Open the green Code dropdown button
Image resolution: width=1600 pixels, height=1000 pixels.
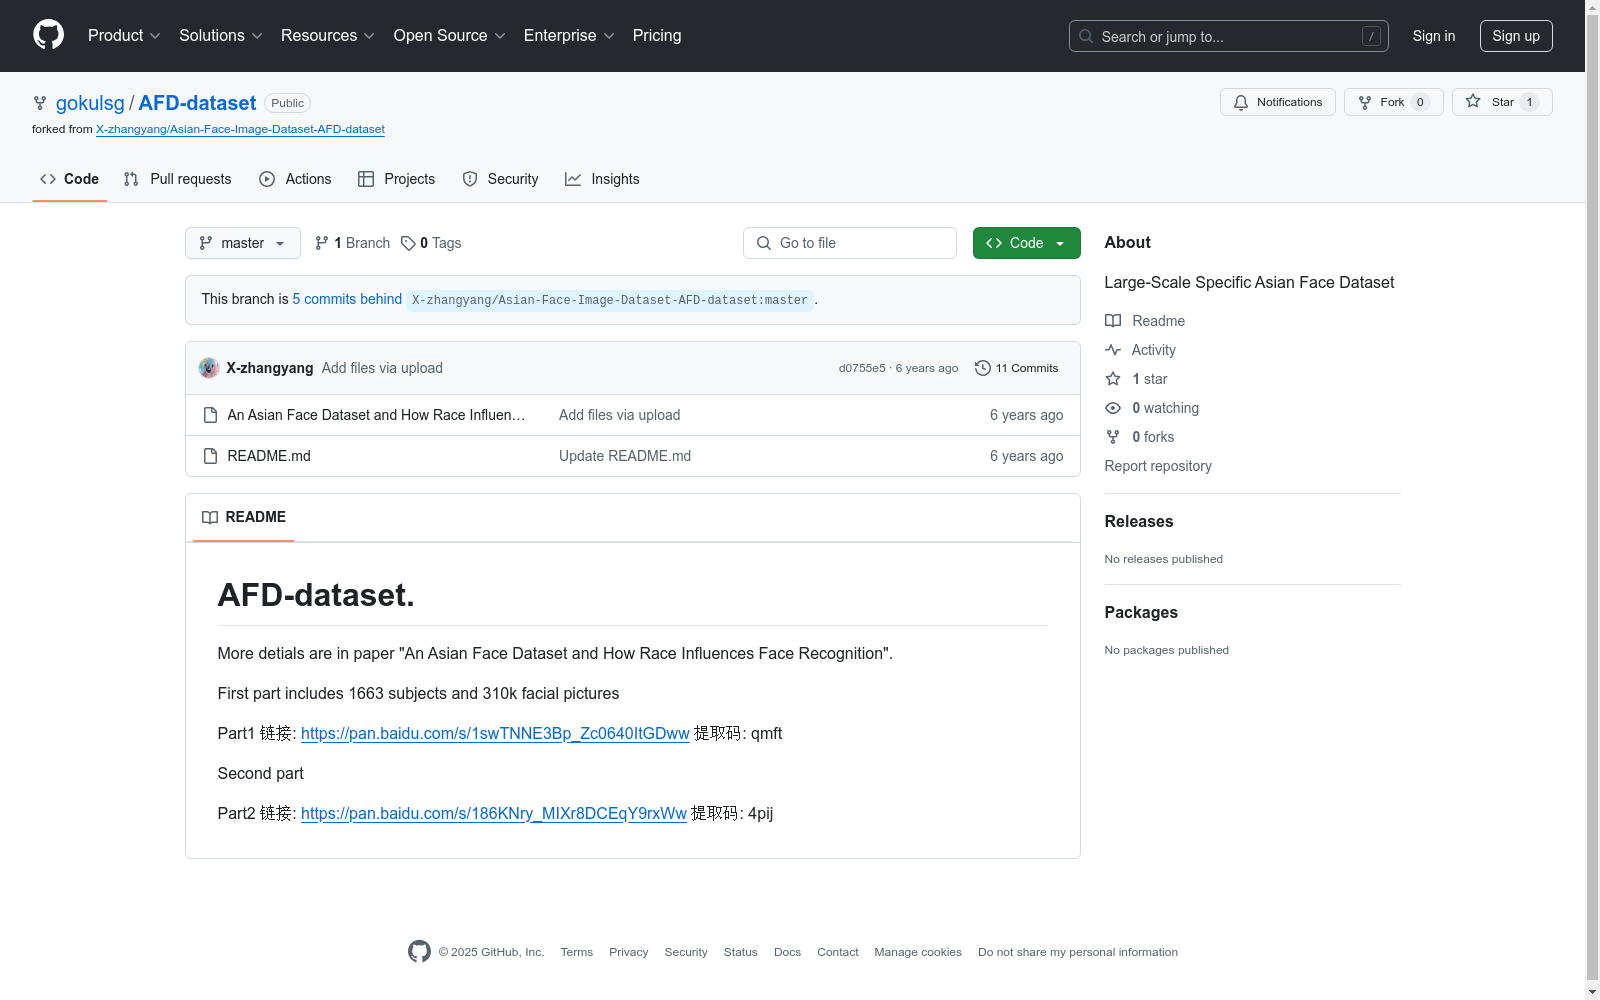[x=1027, y=243]
